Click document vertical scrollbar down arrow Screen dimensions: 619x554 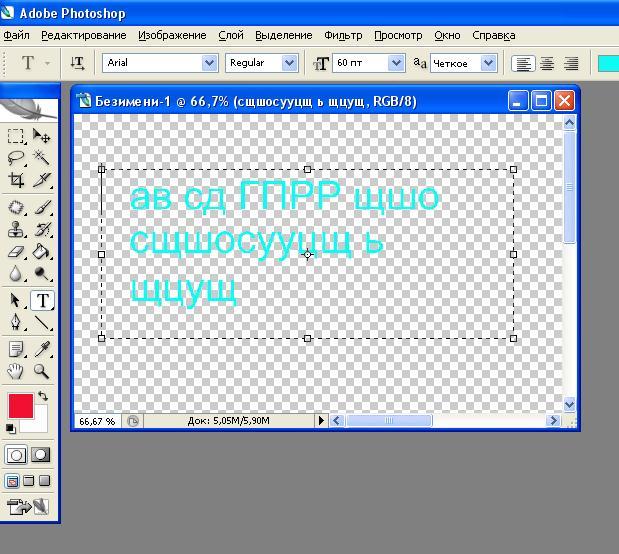tap(569, 404)
